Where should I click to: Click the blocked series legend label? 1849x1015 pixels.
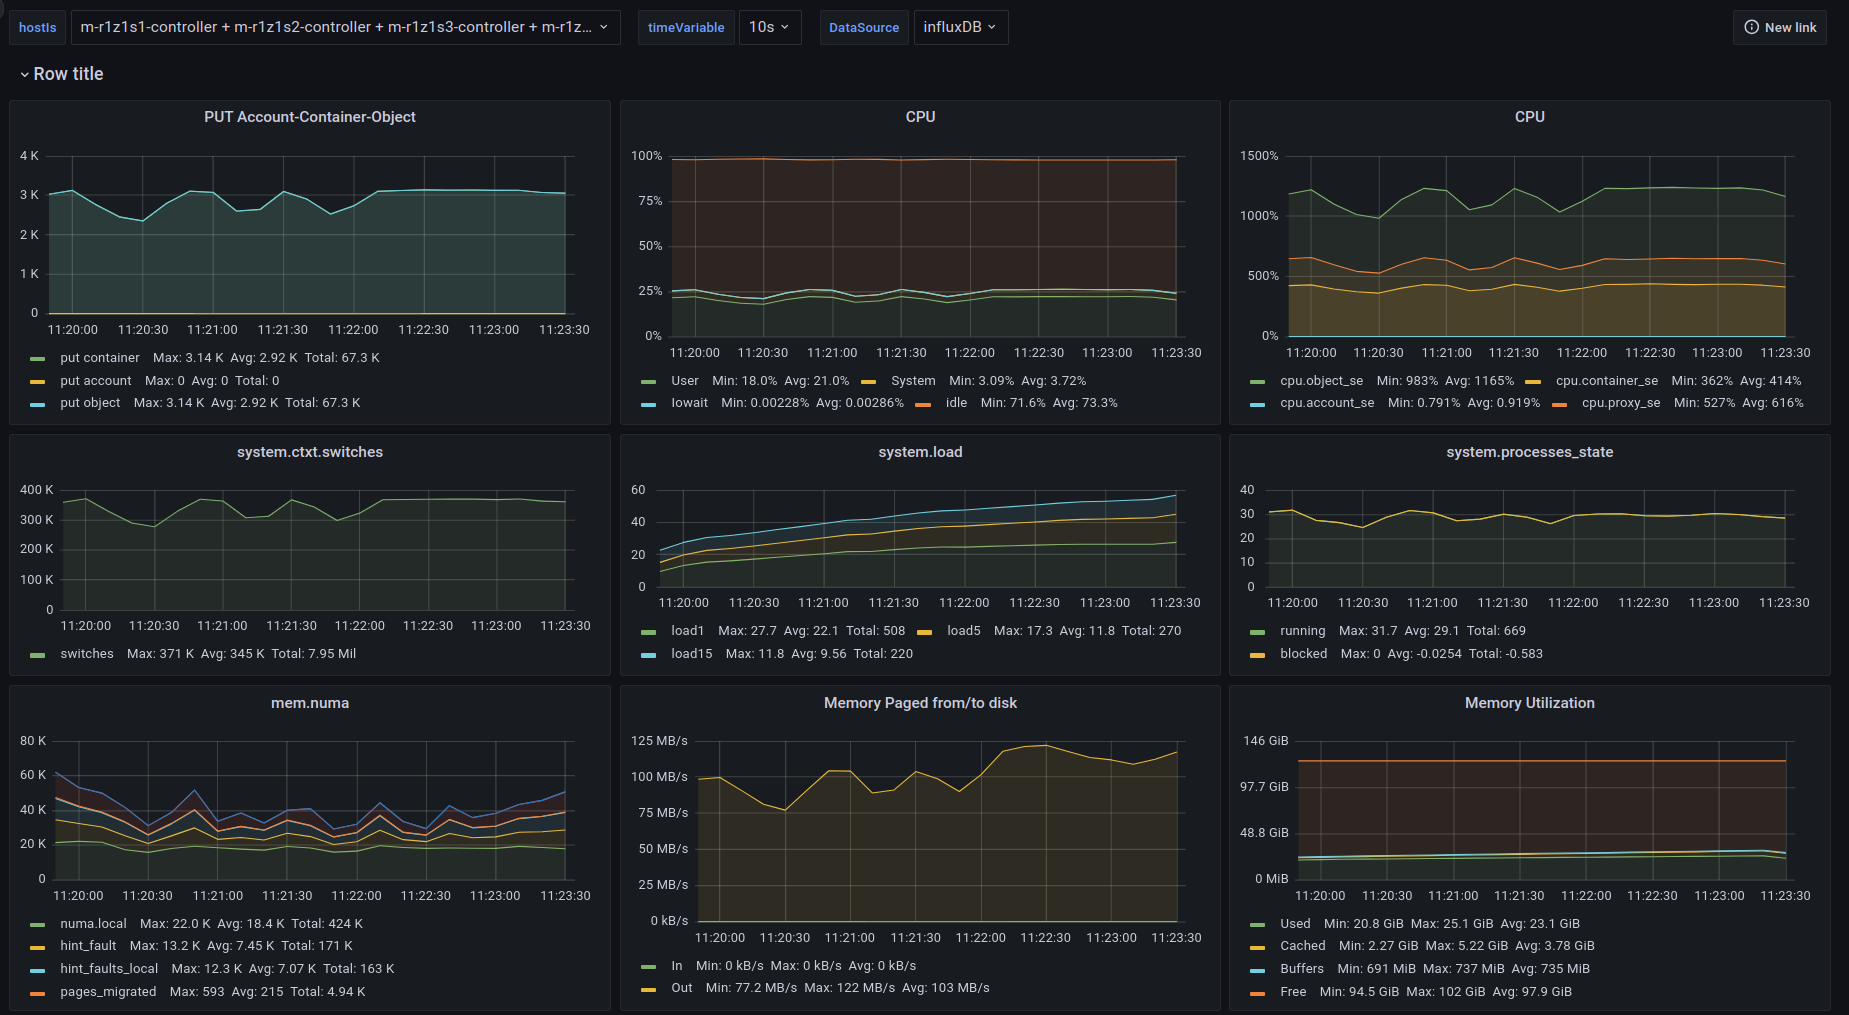1303,654
